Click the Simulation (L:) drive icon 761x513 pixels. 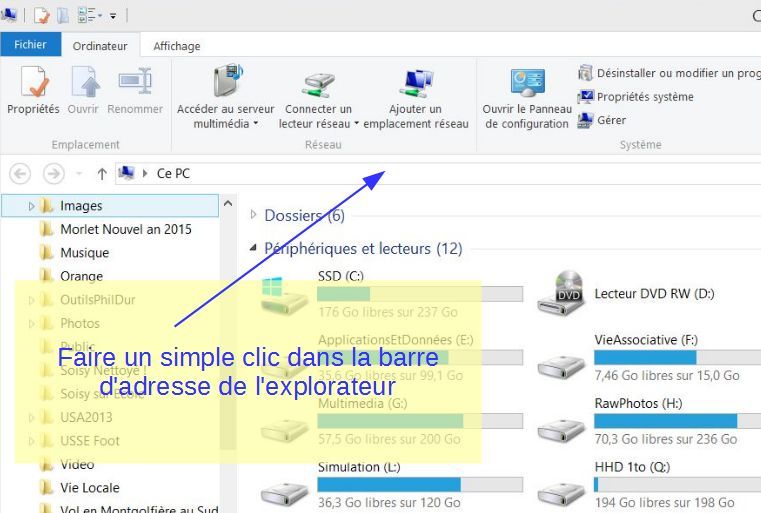284,494
